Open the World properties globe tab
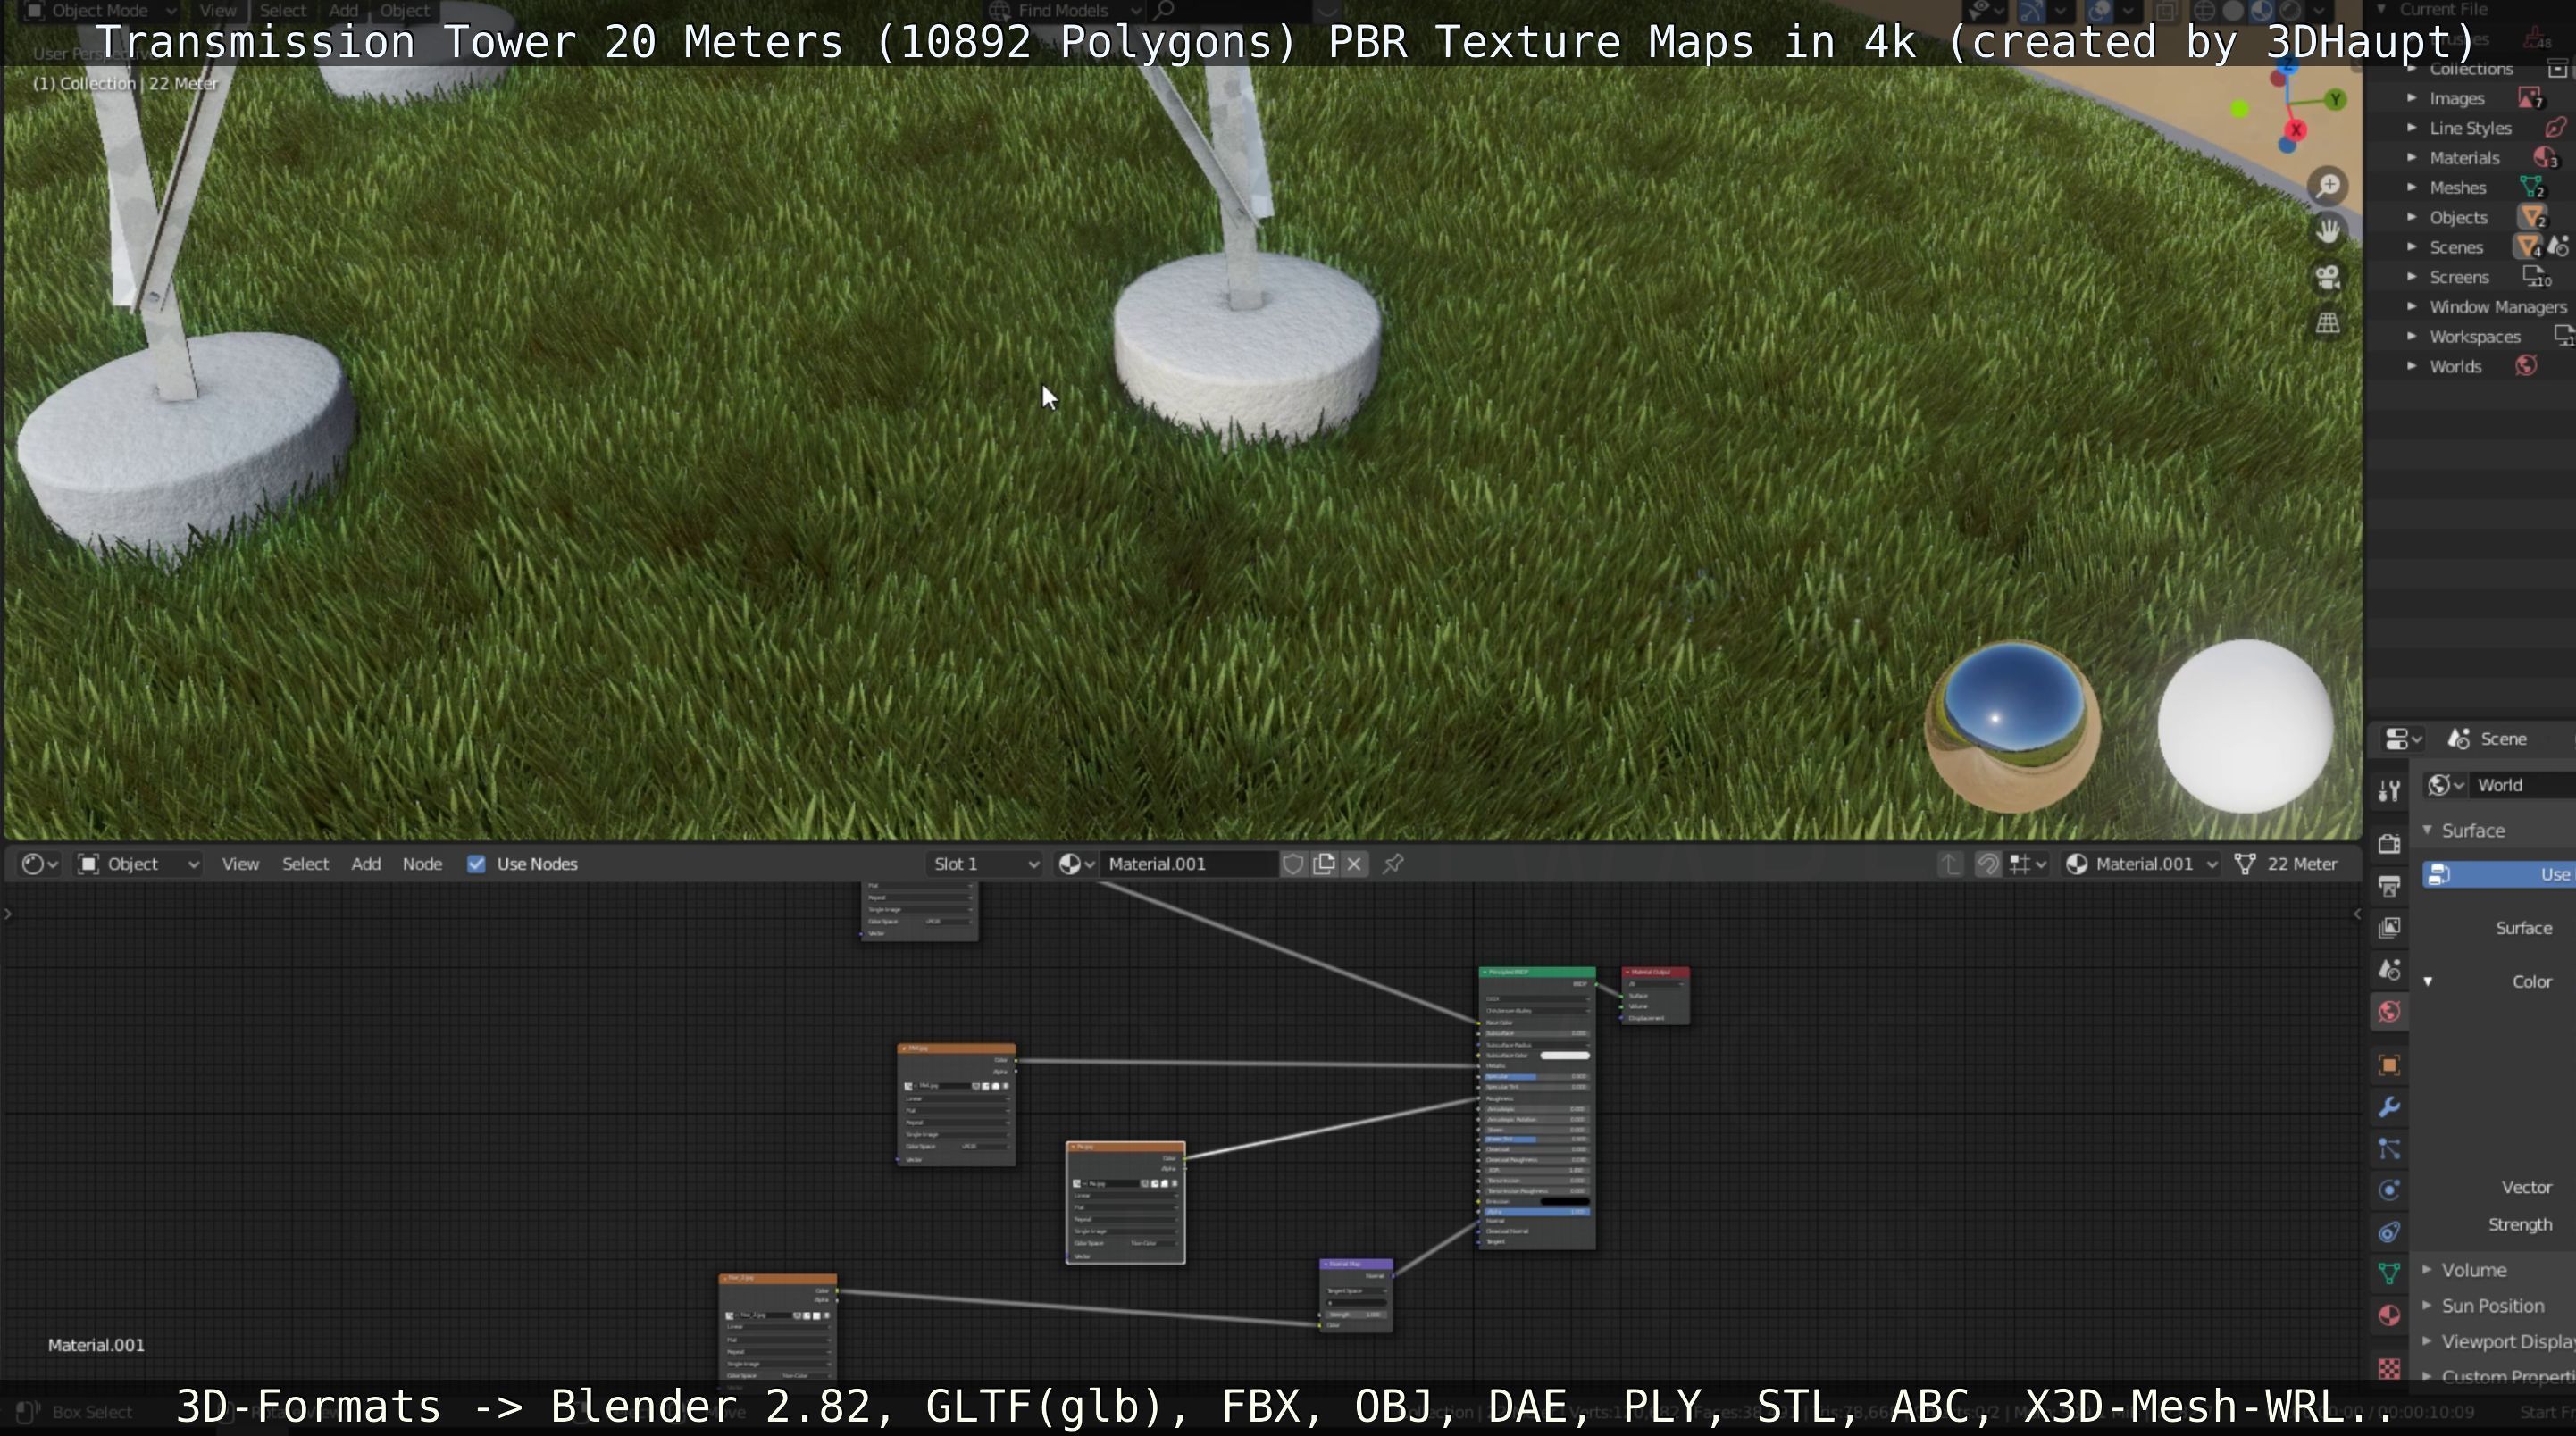This screenshot has height=1436, width=2576. (2389, 1011)
